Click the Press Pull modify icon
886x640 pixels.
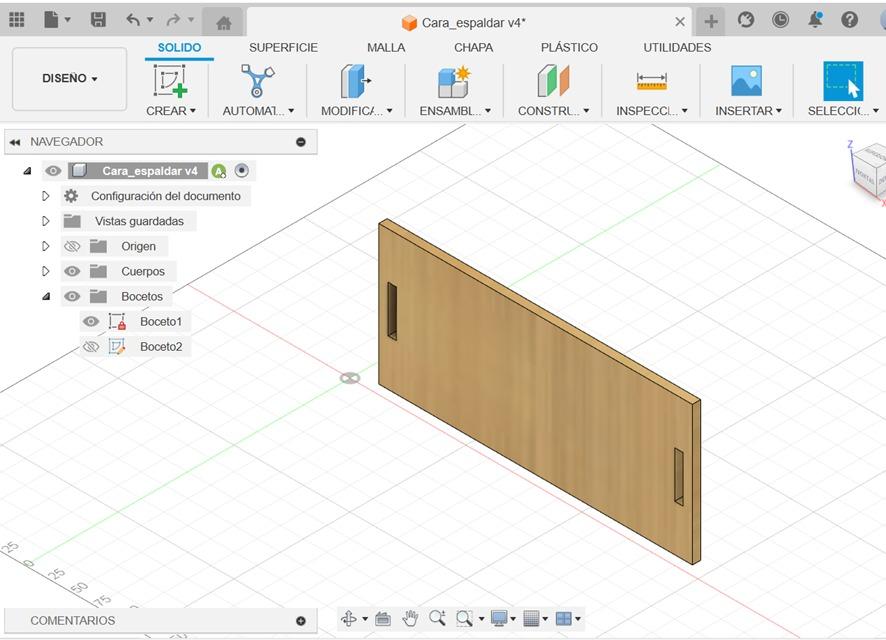(355, 81)
